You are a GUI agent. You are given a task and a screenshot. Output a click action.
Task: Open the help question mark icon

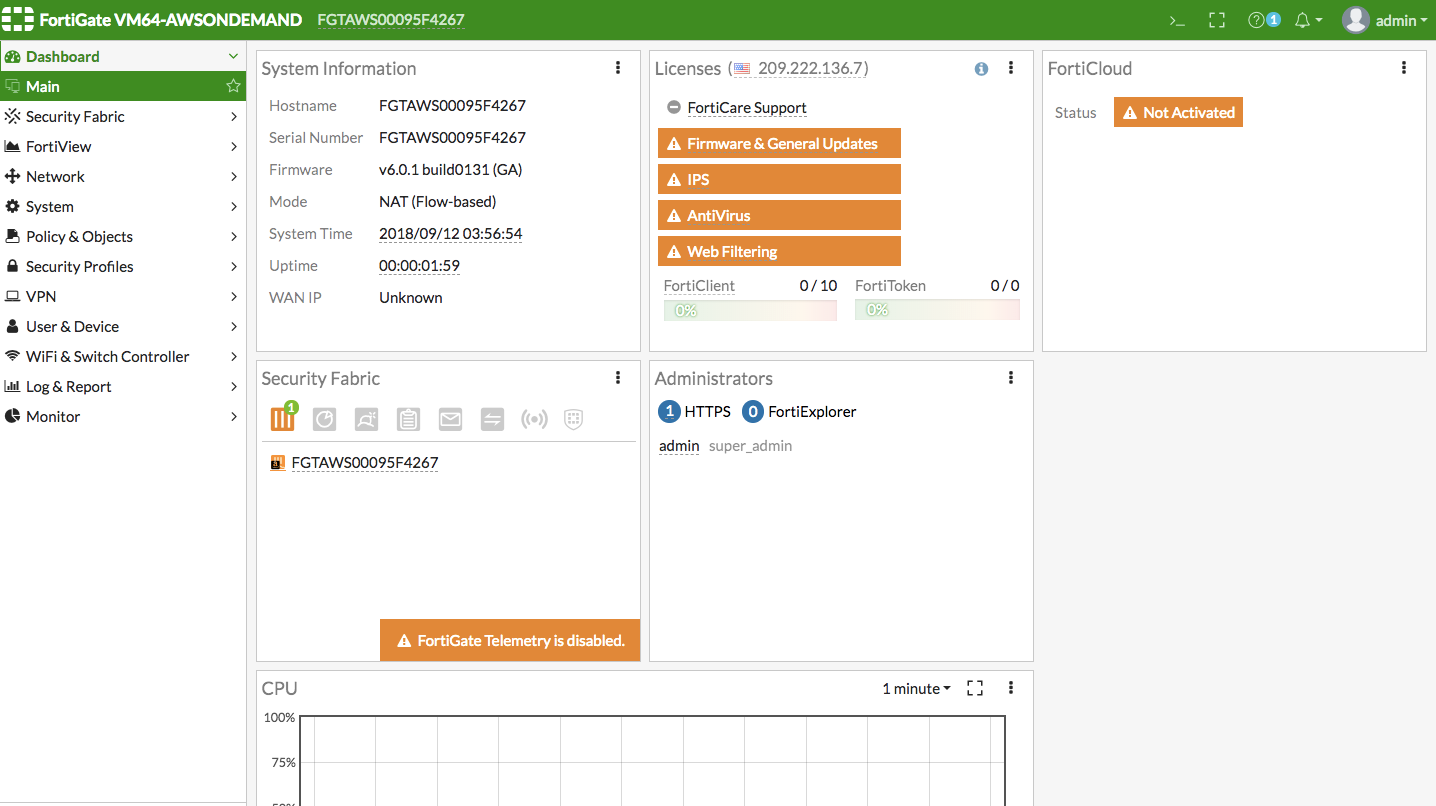coord(1256,20)
